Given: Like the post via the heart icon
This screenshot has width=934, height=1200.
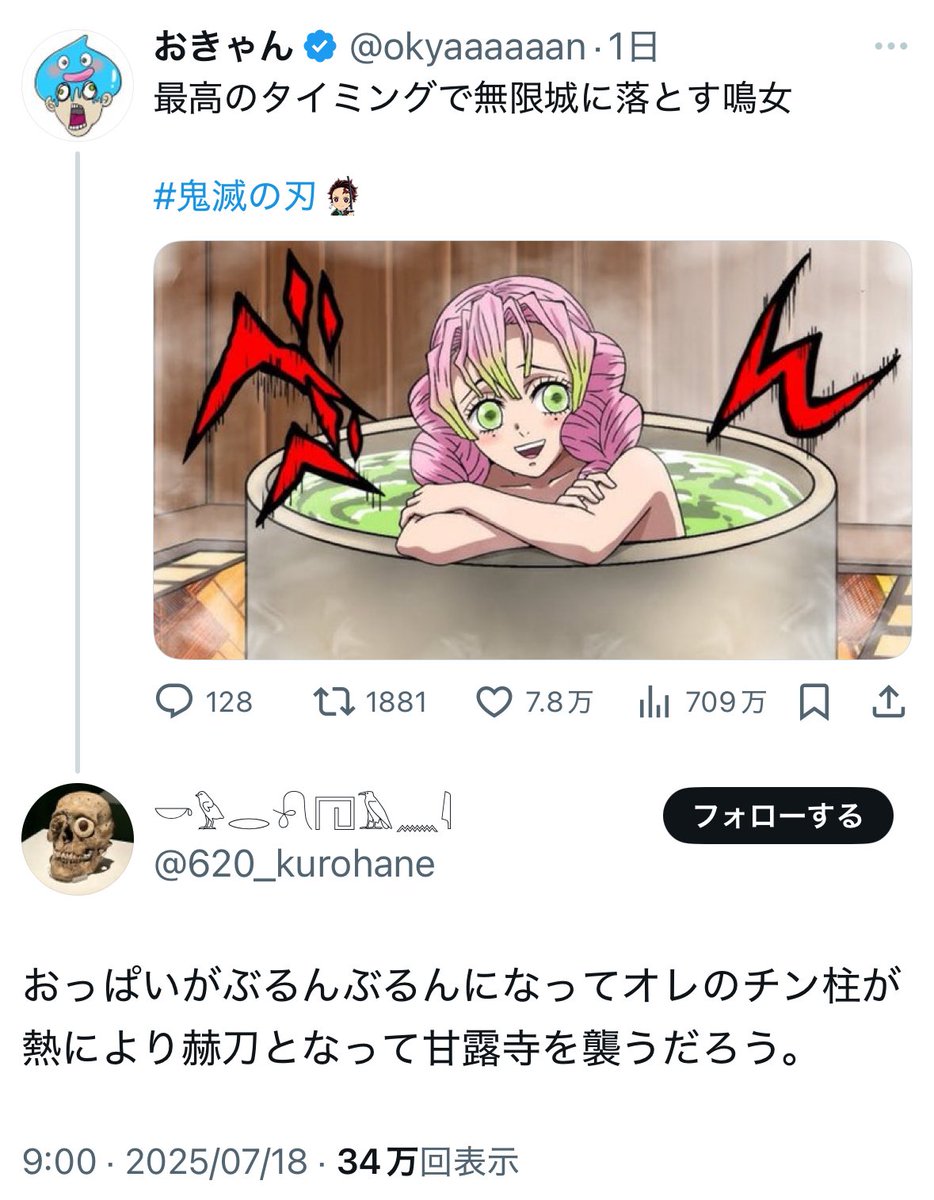Looking at the screenshot, I should pos(493,703).
